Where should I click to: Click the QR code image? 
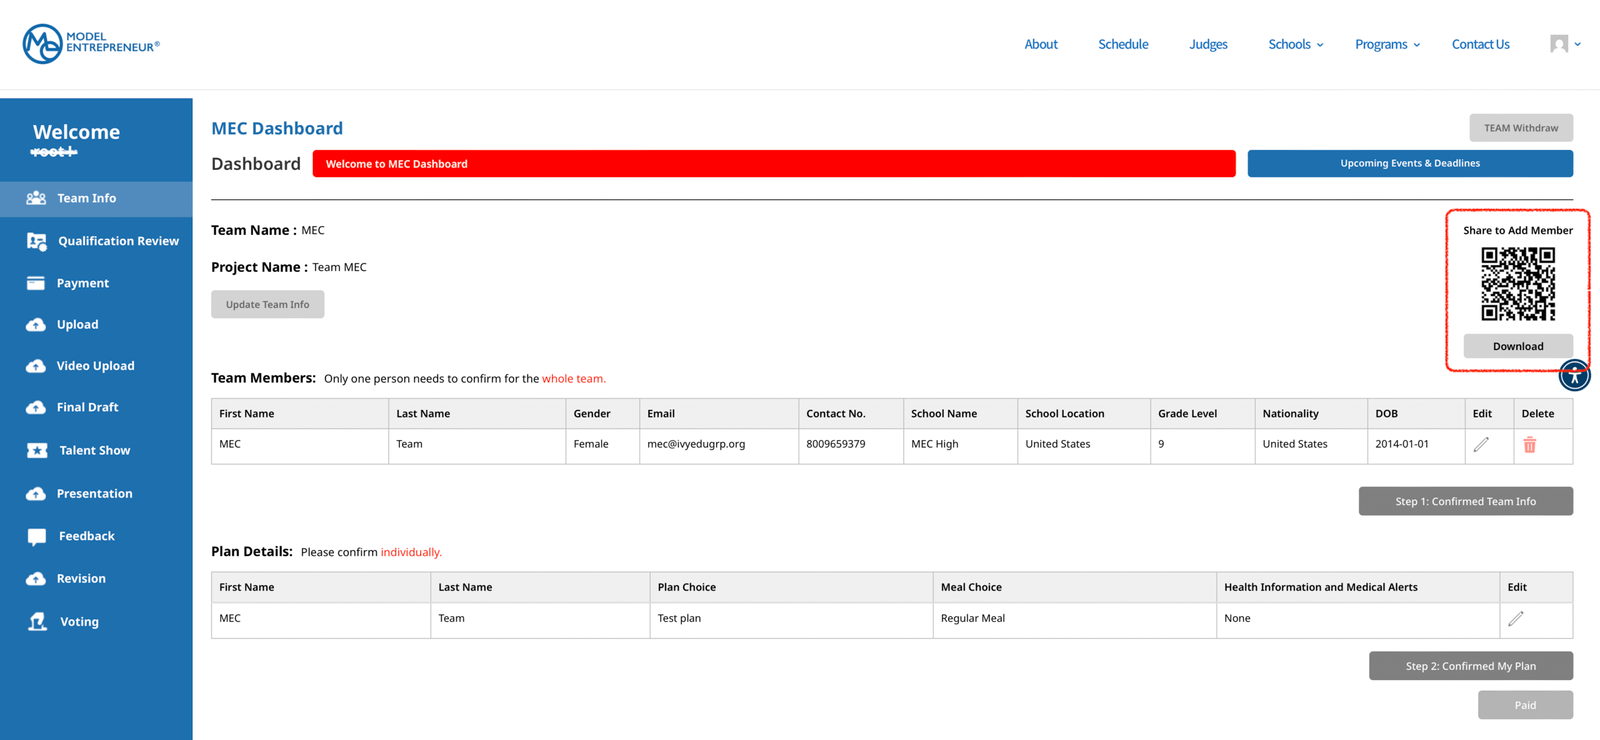[1517, 284]
